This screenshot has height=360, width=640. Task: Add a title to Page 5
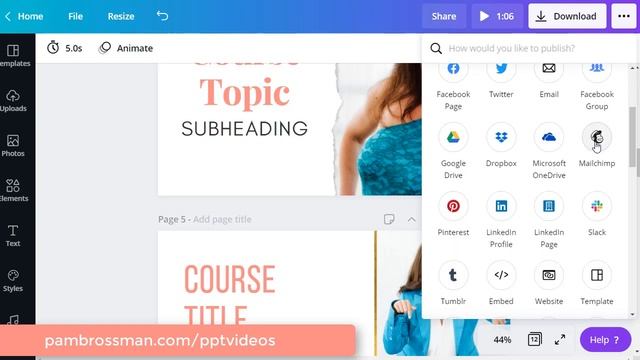pos(222,219)
